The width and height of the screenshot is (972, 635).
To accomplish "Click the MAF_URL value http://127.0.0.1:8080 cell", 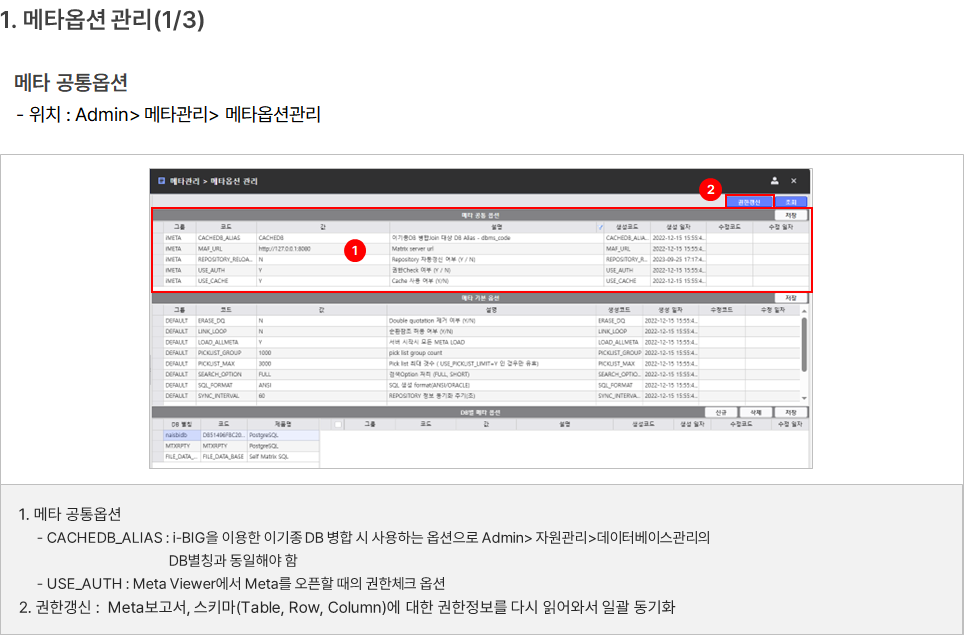I will point(320,249).
